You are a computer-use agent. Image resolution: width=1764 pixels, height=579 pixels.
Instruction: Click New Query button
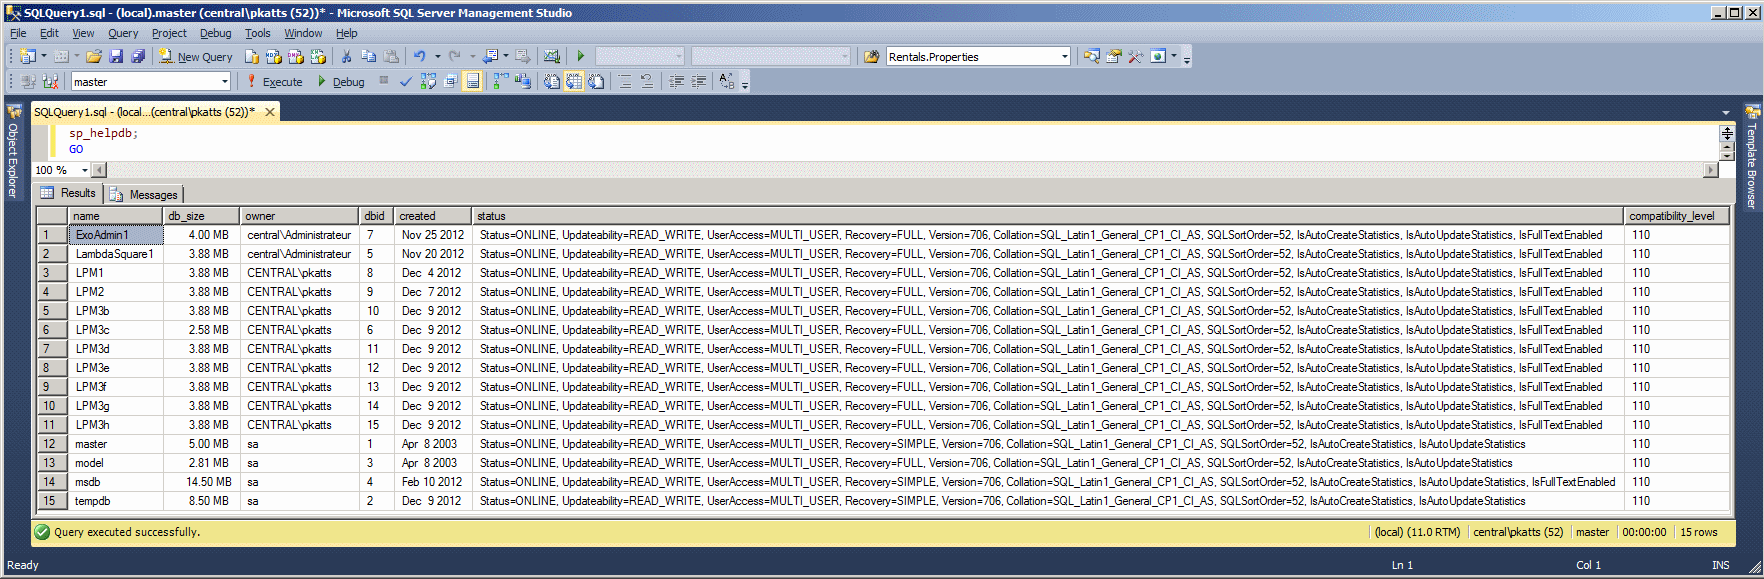tap(195, 57)
